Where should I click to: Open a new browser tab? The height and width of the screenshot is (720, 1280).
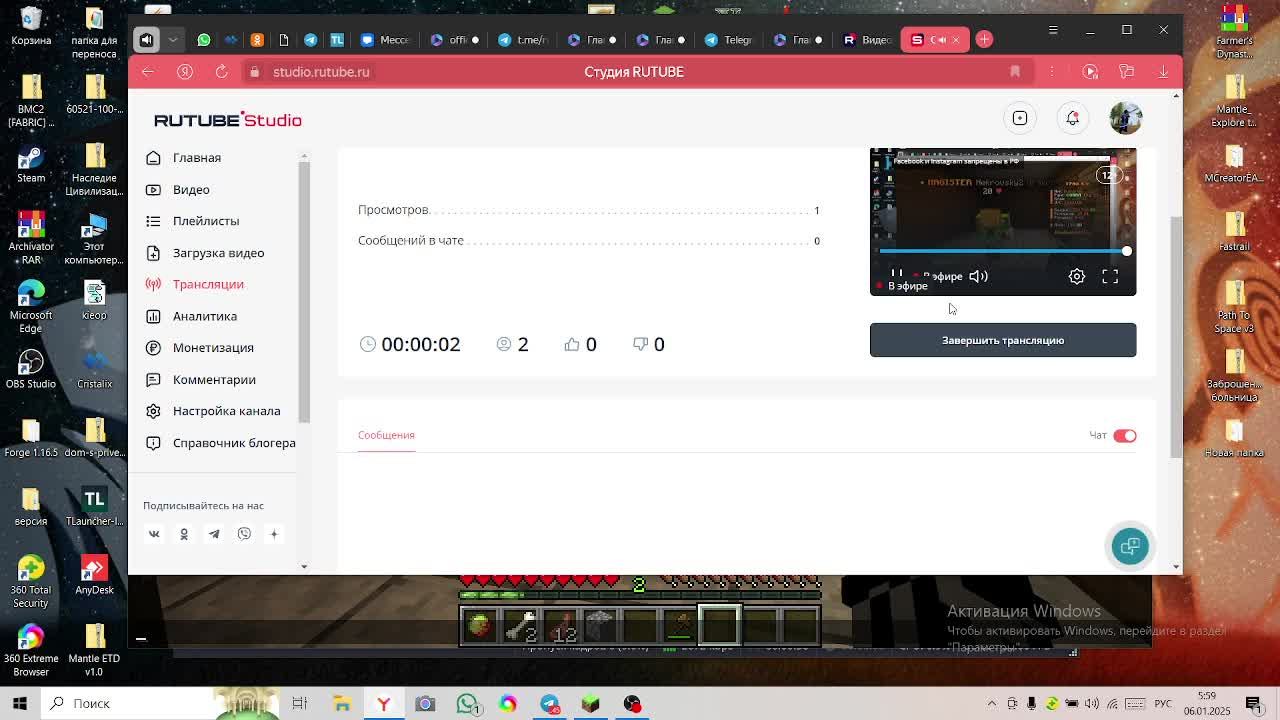(x=984, y=39)
